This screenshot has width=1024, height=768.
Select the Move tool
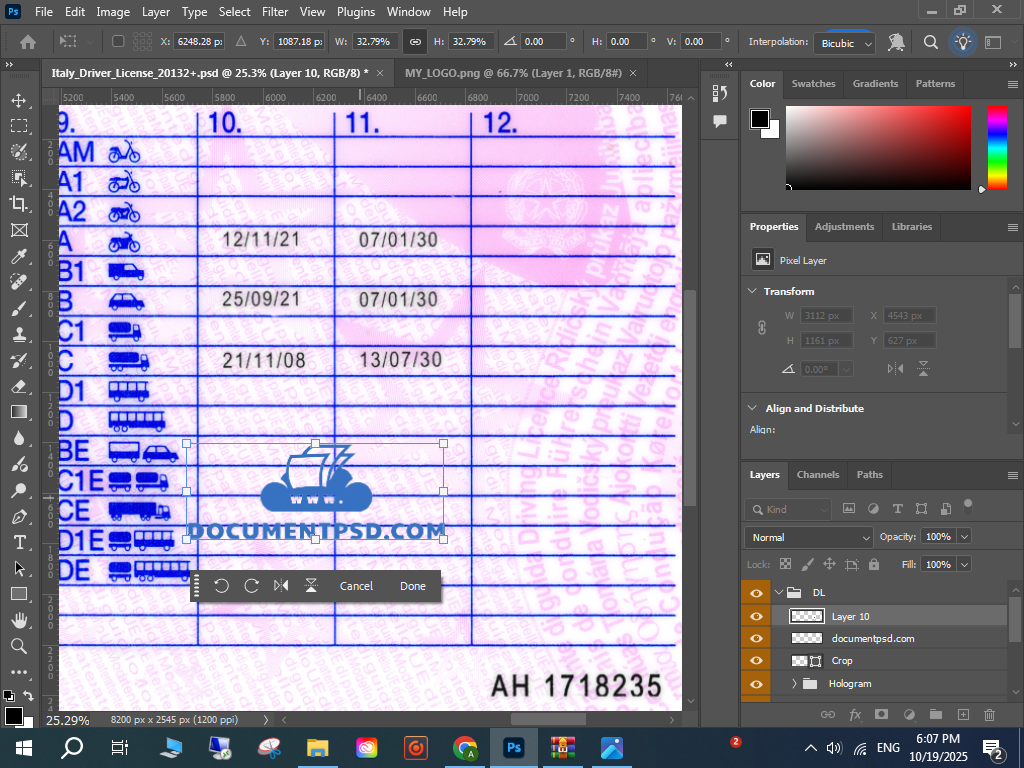click(18, 100)
